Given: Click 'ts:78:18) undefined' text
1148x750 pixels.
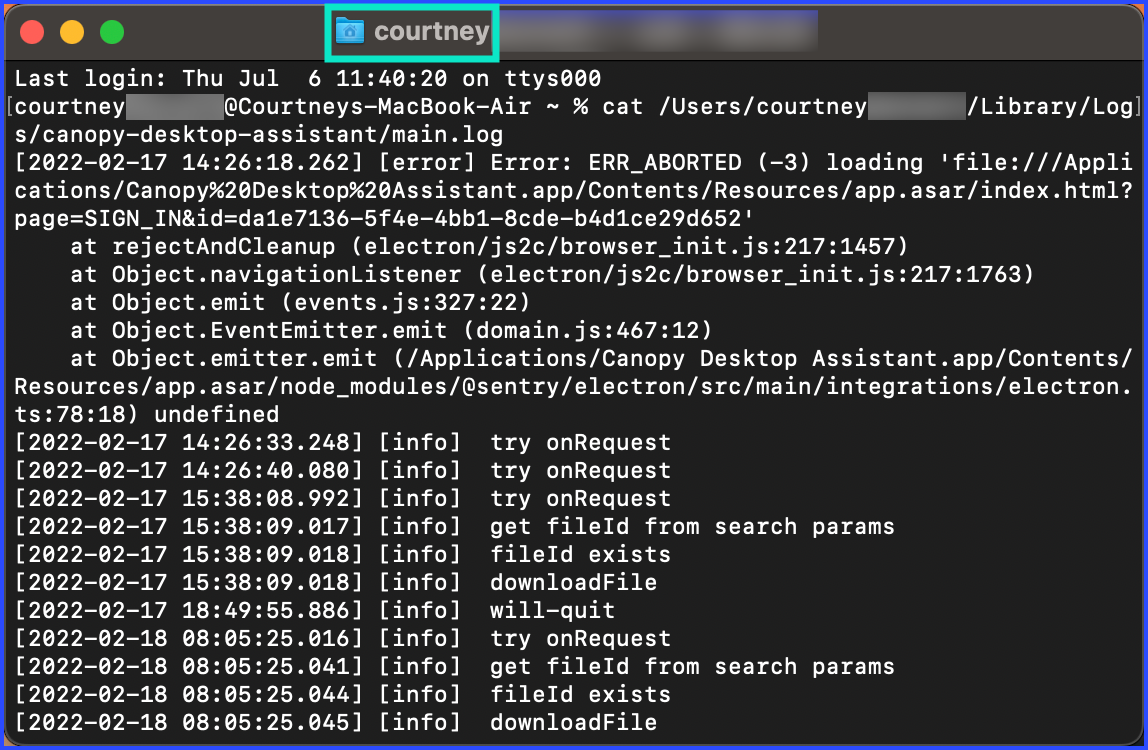Looking at the screenshot, I should (146, 415).
